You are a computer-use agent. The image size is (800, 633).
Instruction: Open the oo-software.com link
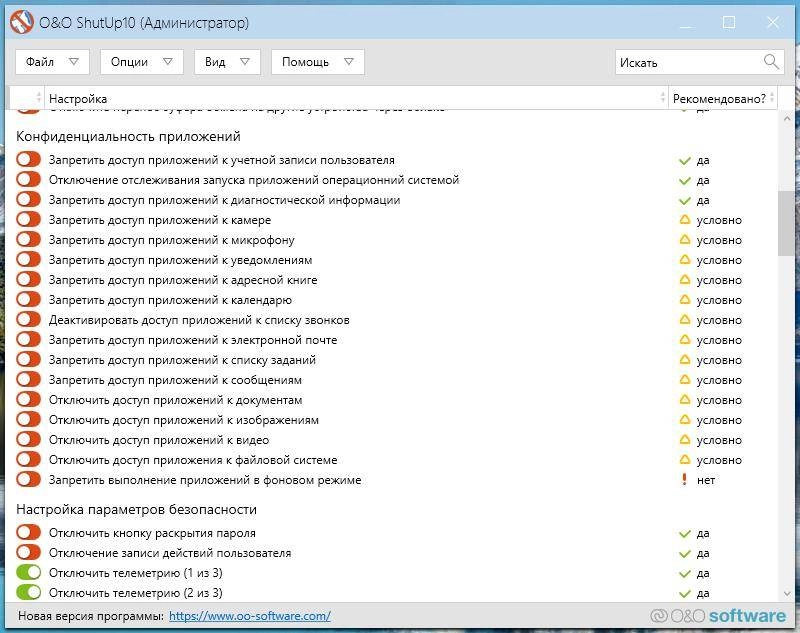pos(249,616)
